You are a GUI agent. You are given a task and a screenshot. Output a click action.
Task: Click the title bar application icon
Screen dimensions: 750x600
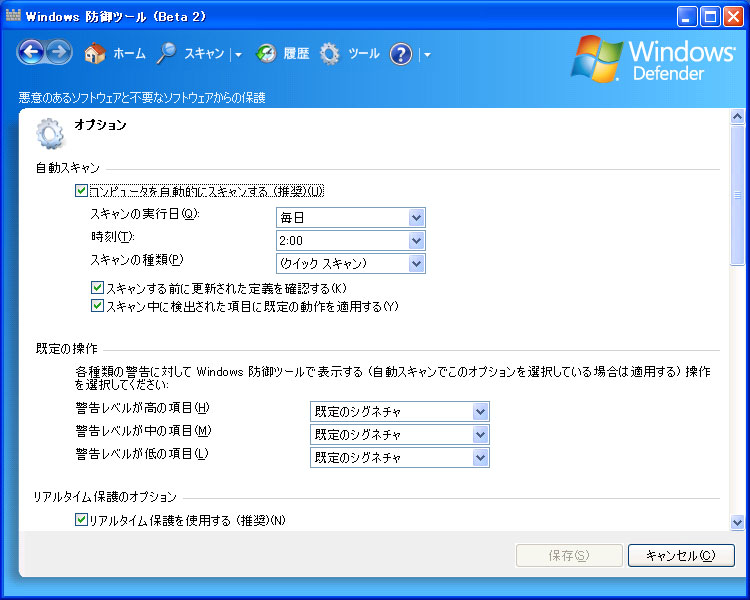13,15
